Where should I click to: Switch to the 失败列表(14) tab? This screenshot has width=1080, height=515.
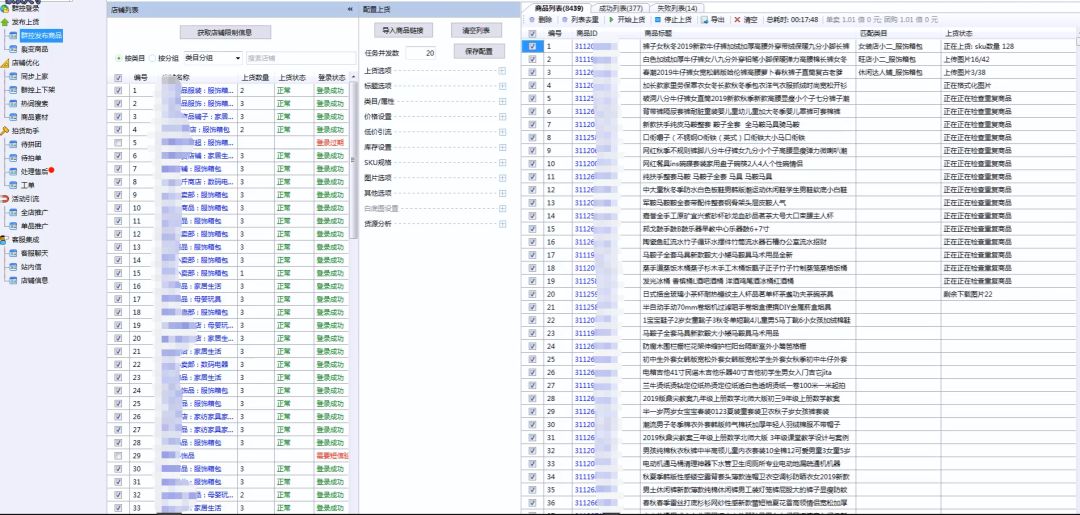pyautogui.click(x=678, y=7)
